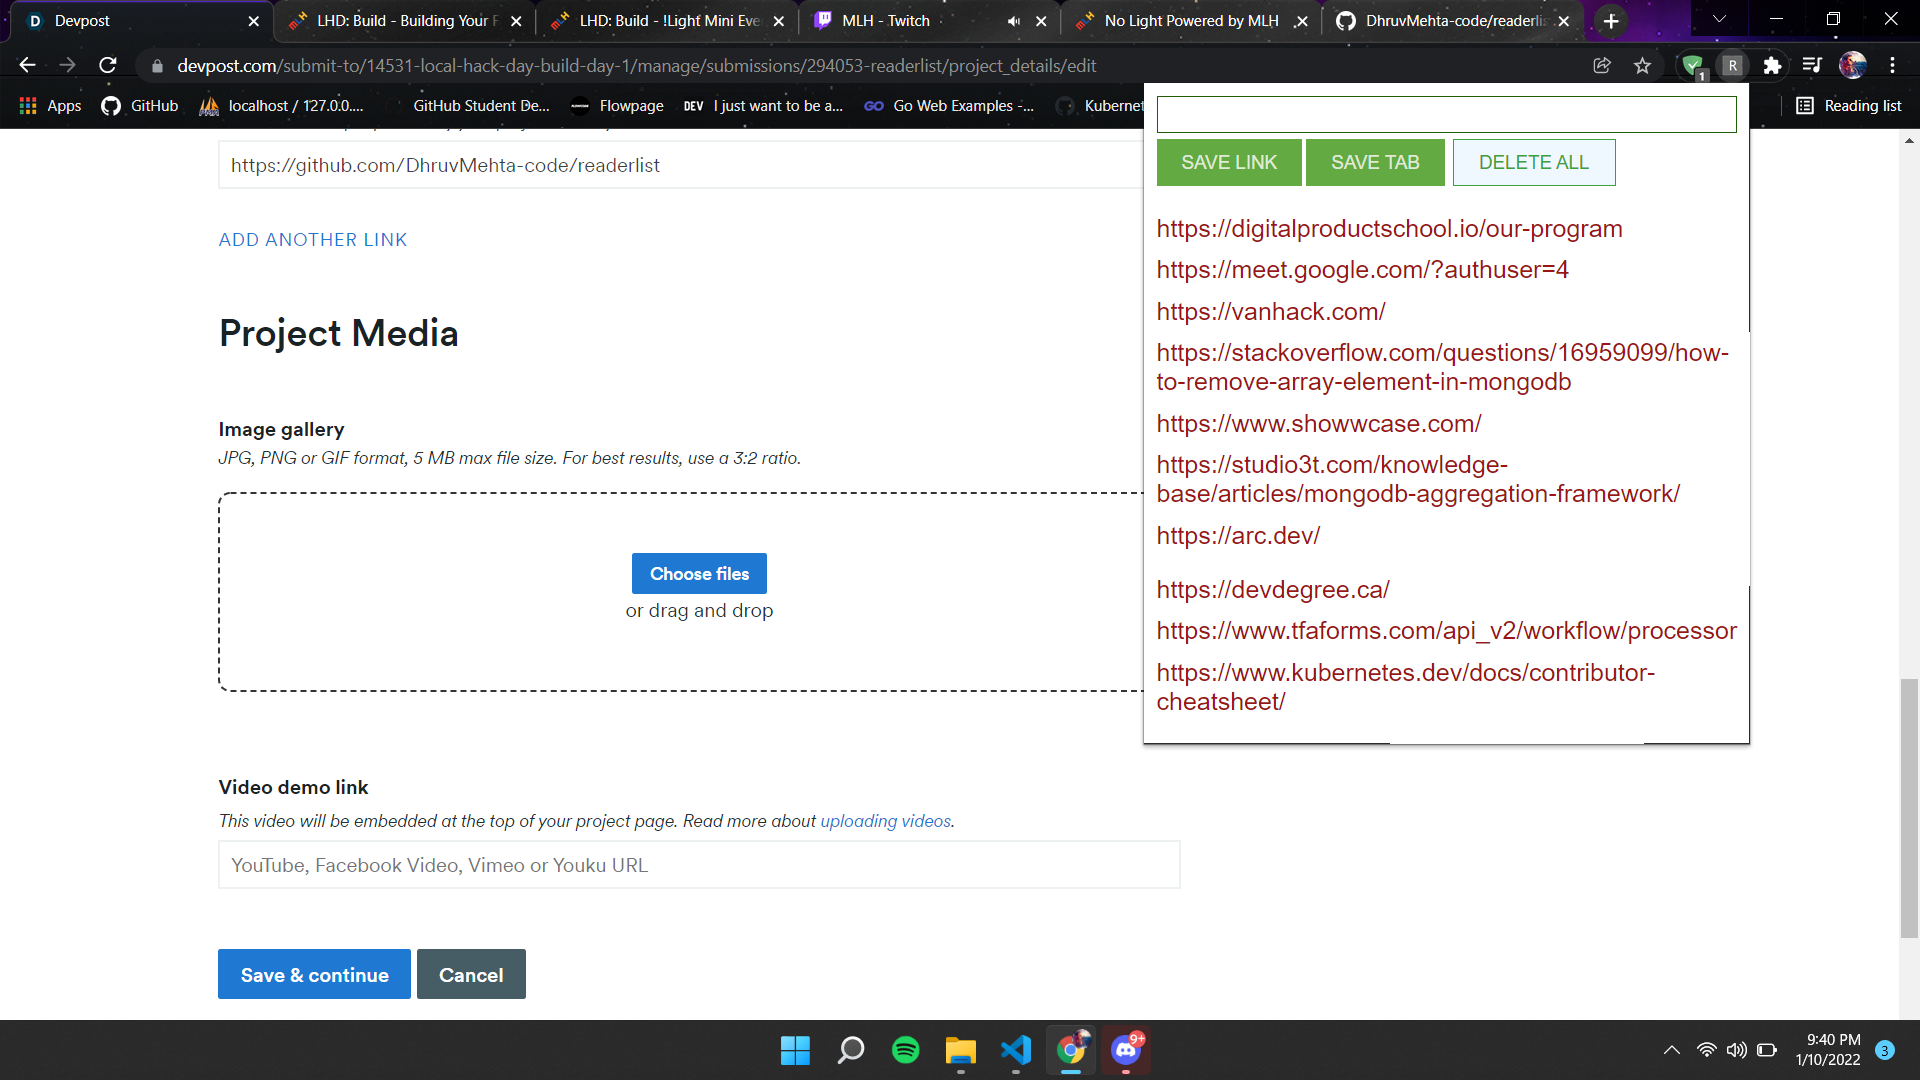Open Visual Studio Code from taskbar
This screenshot has width=1920, height=1080.
coord(1015,1050)
